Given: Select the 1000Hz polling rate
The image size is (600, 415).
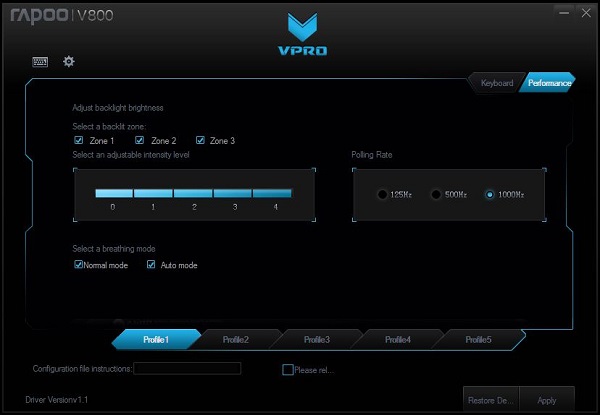Looking at the screenshot, I should point(489,194).
